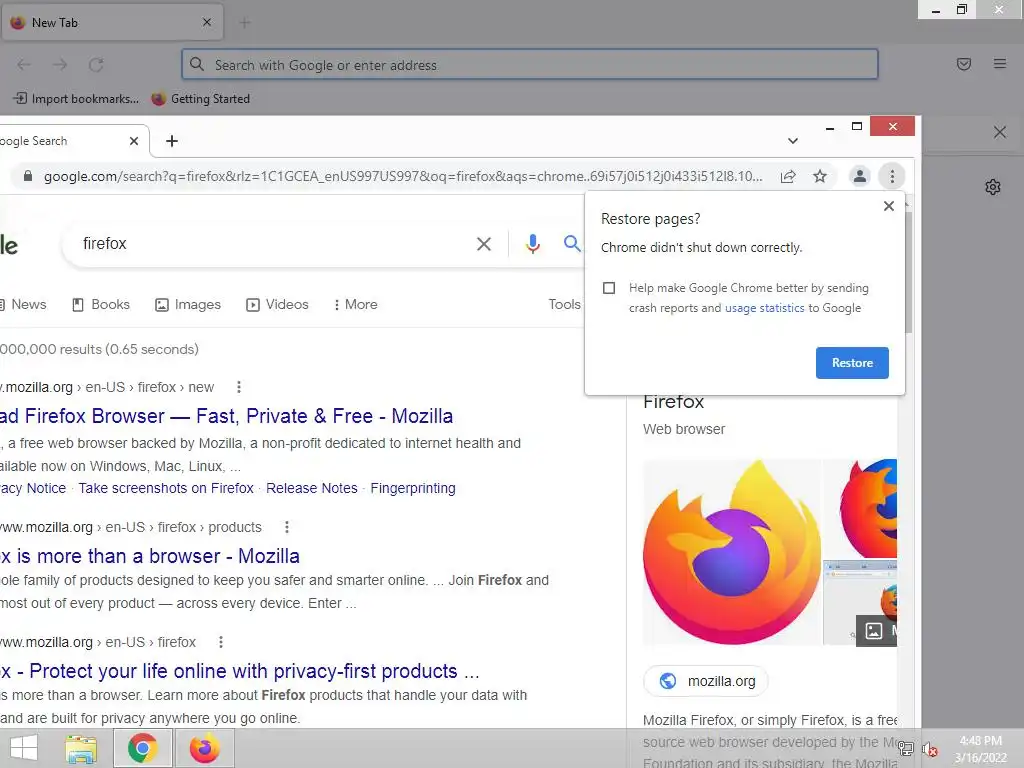Open Chrome three-dot menu
Viewport: 1024px width, 768px height.
(x=892, y=176)
